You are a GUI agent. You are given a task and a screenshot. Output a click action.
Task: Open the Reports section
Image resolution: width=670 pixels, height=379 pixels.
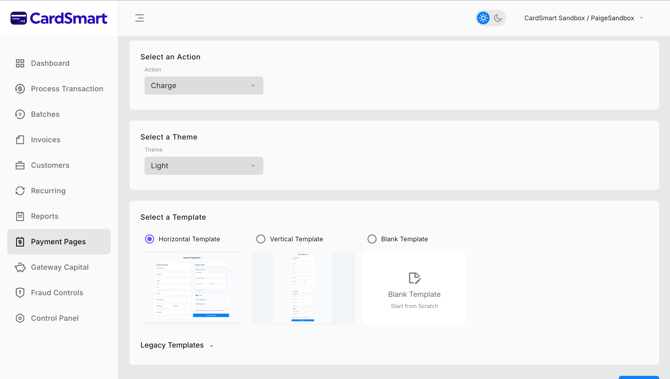pyautogui.click(x=59, y=216)
